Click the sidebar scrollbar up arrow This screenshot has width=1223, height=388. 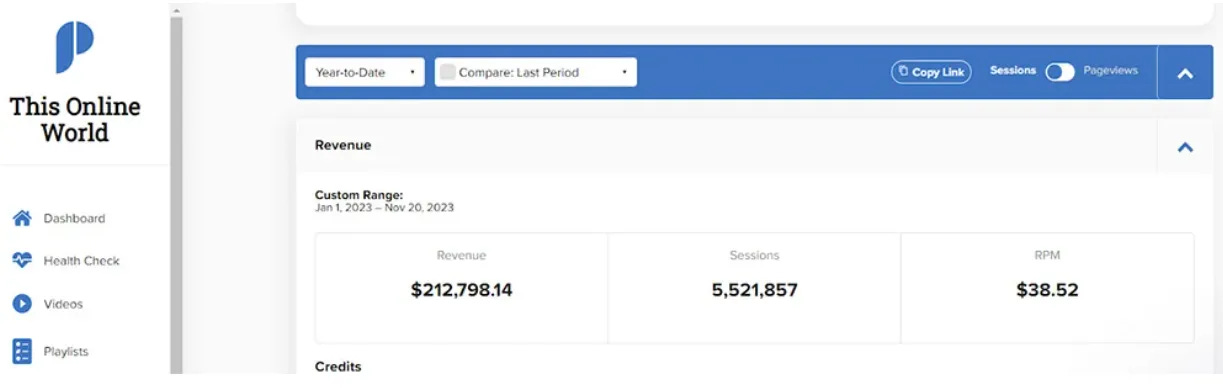pyautogui.click(x=176, y=10)
